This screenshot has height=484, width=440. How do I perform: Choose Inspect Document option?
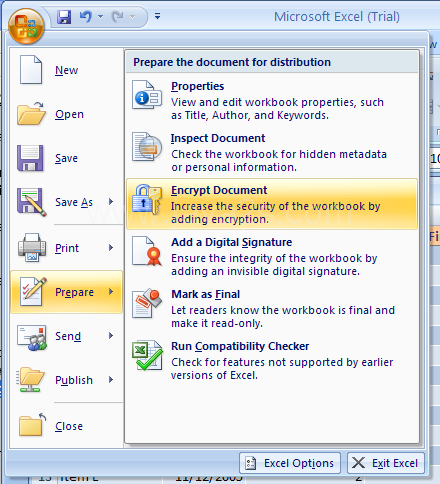272,152
